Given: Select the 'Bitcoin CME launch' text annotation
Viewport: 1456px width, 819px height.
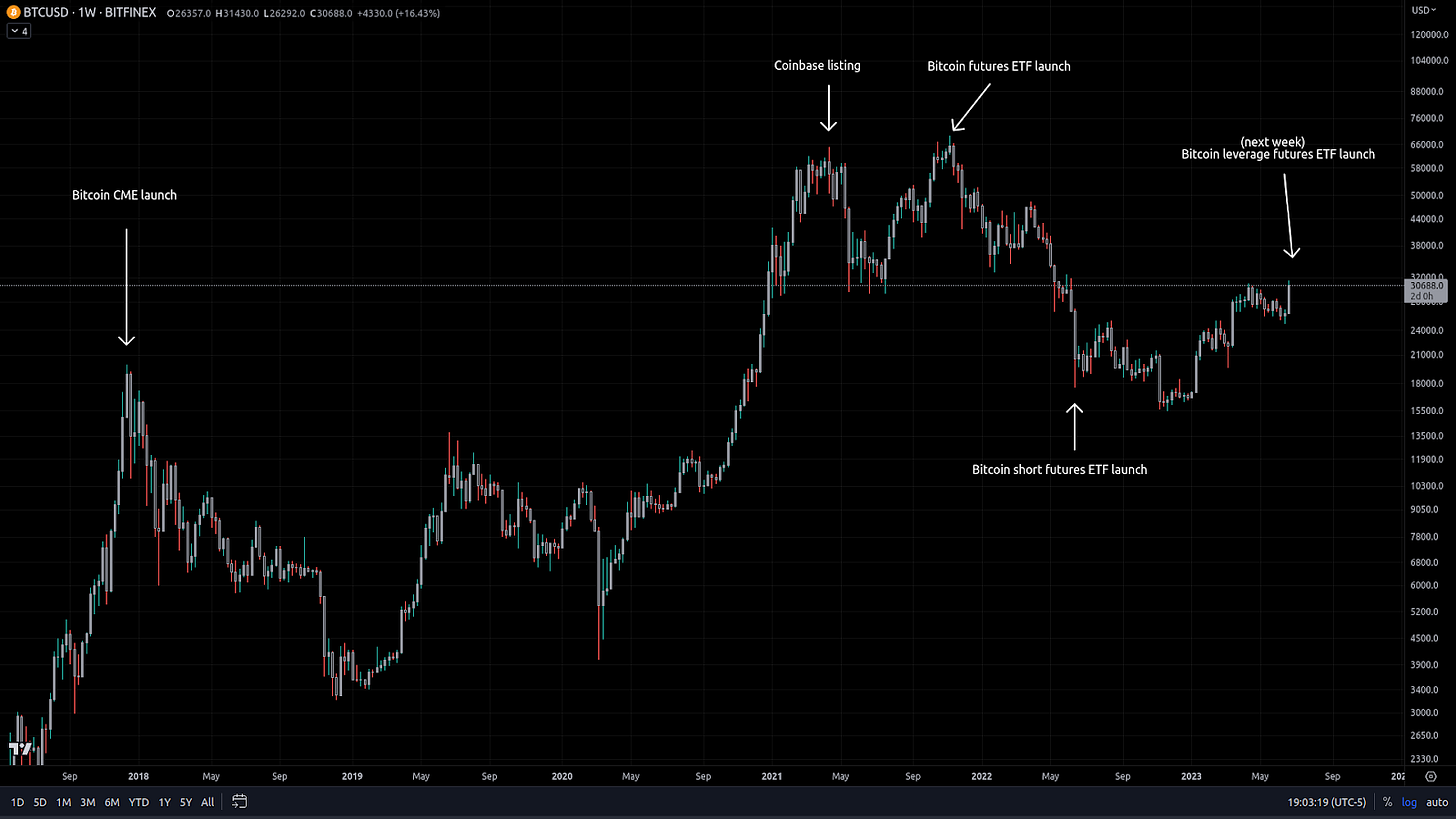Looking at the screenshot, I should pyautogui.click(x=124, y=195).
